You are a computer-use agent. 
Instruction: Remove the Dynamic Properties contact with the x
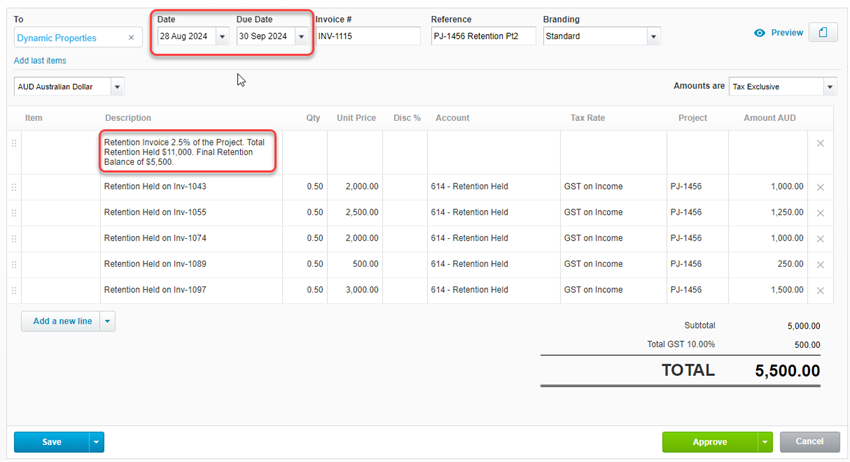(x=131, y=37)
